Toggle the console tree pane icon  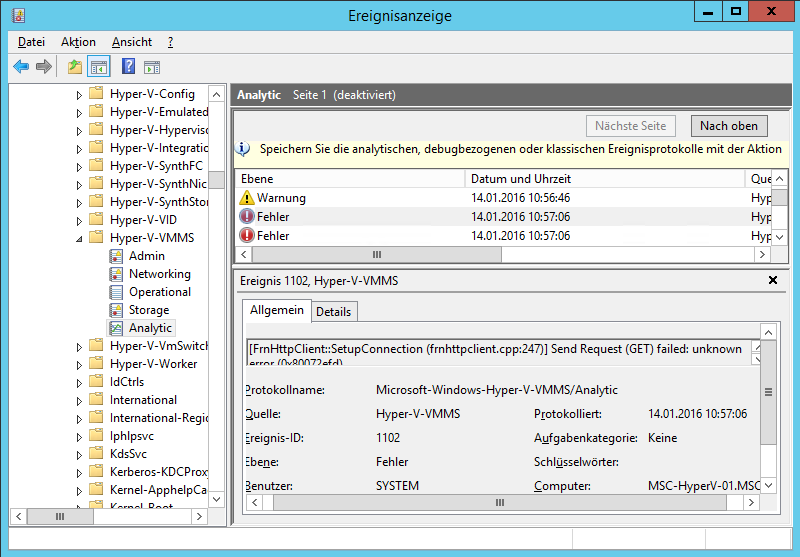(99, 67)
